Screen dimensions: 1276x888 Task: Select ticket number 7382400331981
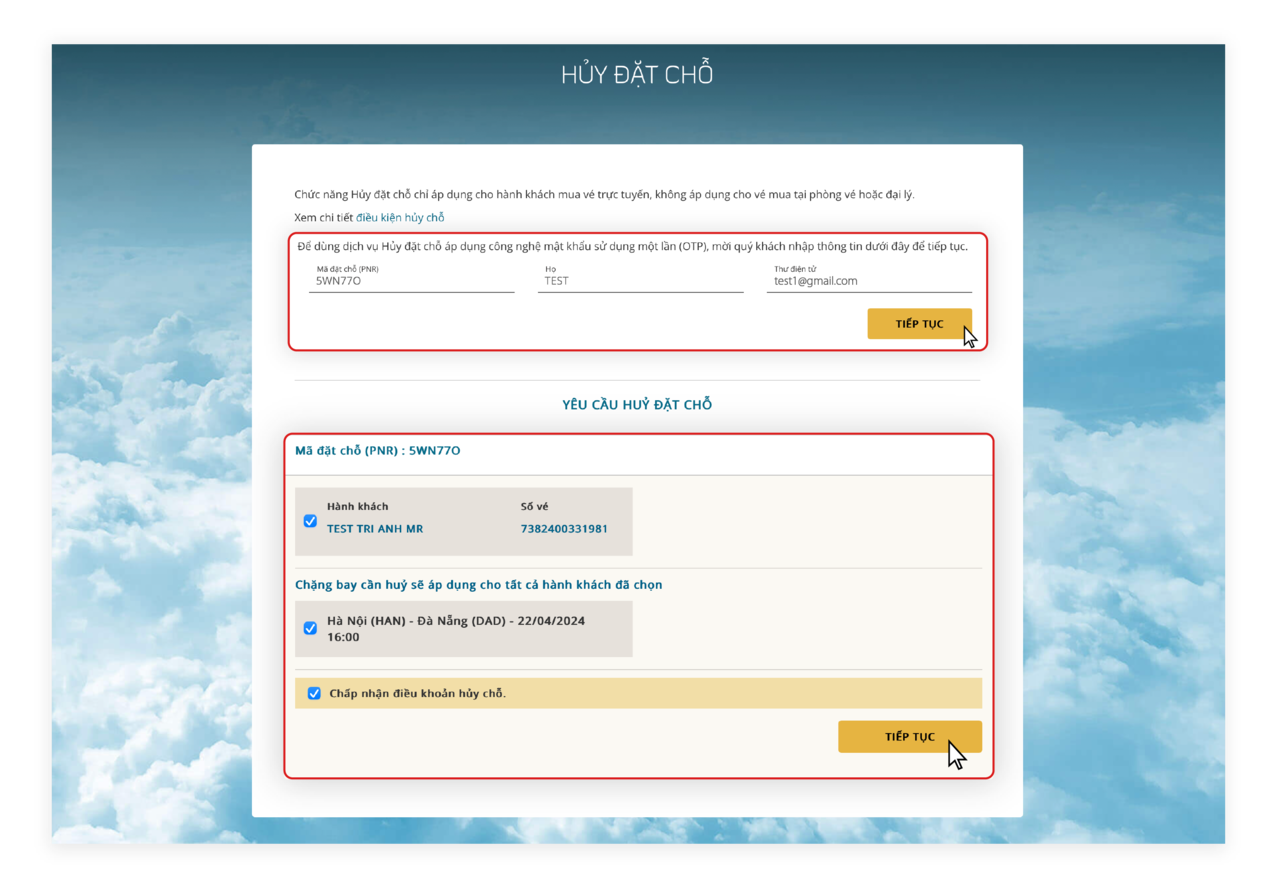click(x=564, y=529)
